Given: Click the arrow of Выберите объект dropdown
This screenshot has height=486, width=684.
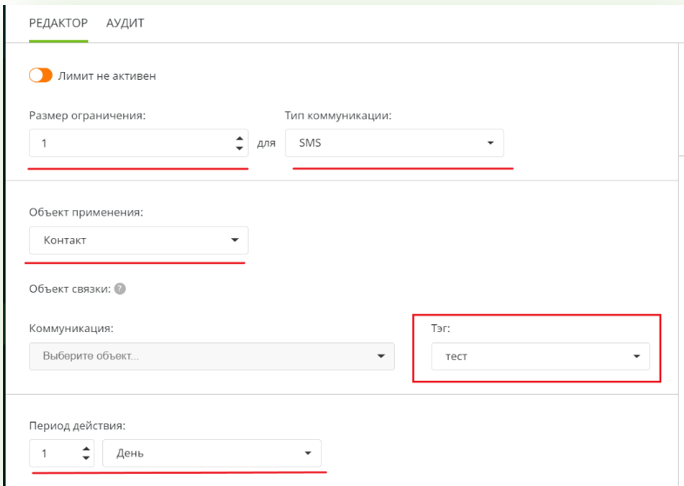Looking at the screenshot, I should pos(380,356).
